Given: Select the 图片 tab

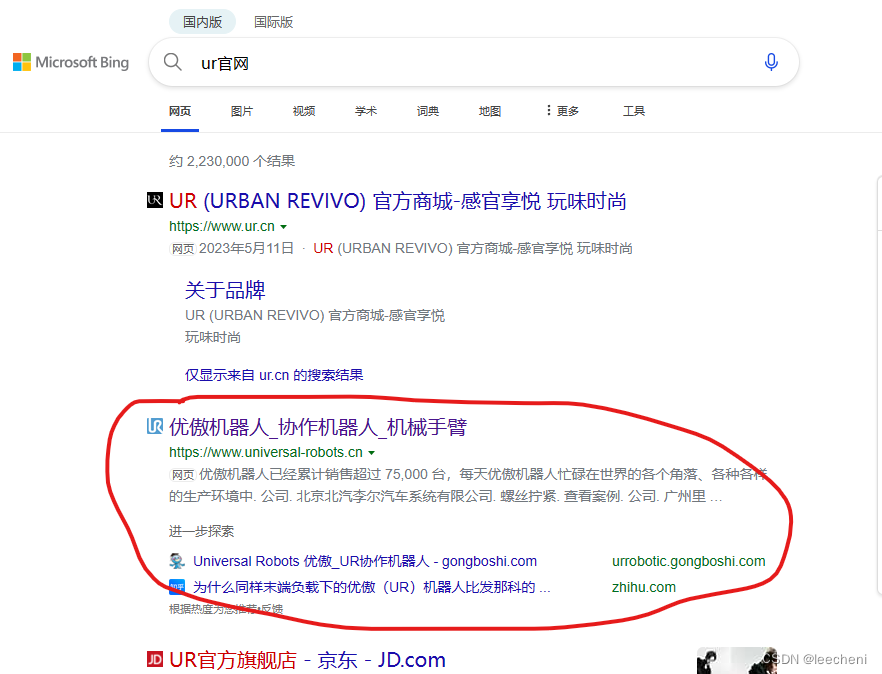Looking at the screenshot, I should point(242,111).
